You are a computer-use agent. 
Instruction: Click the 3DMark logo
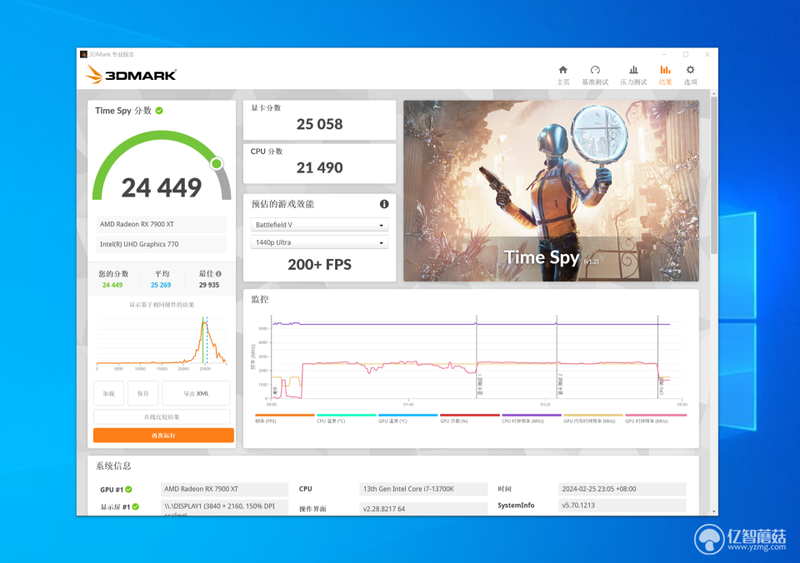131,75
